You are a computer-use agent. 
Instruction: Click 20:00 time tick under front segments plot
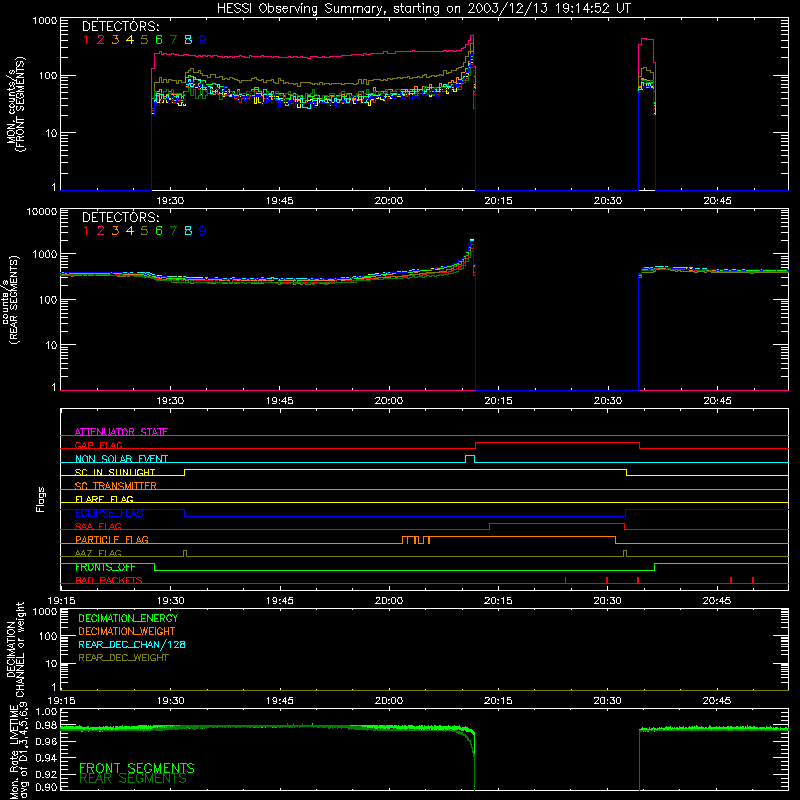coord(389,201)
